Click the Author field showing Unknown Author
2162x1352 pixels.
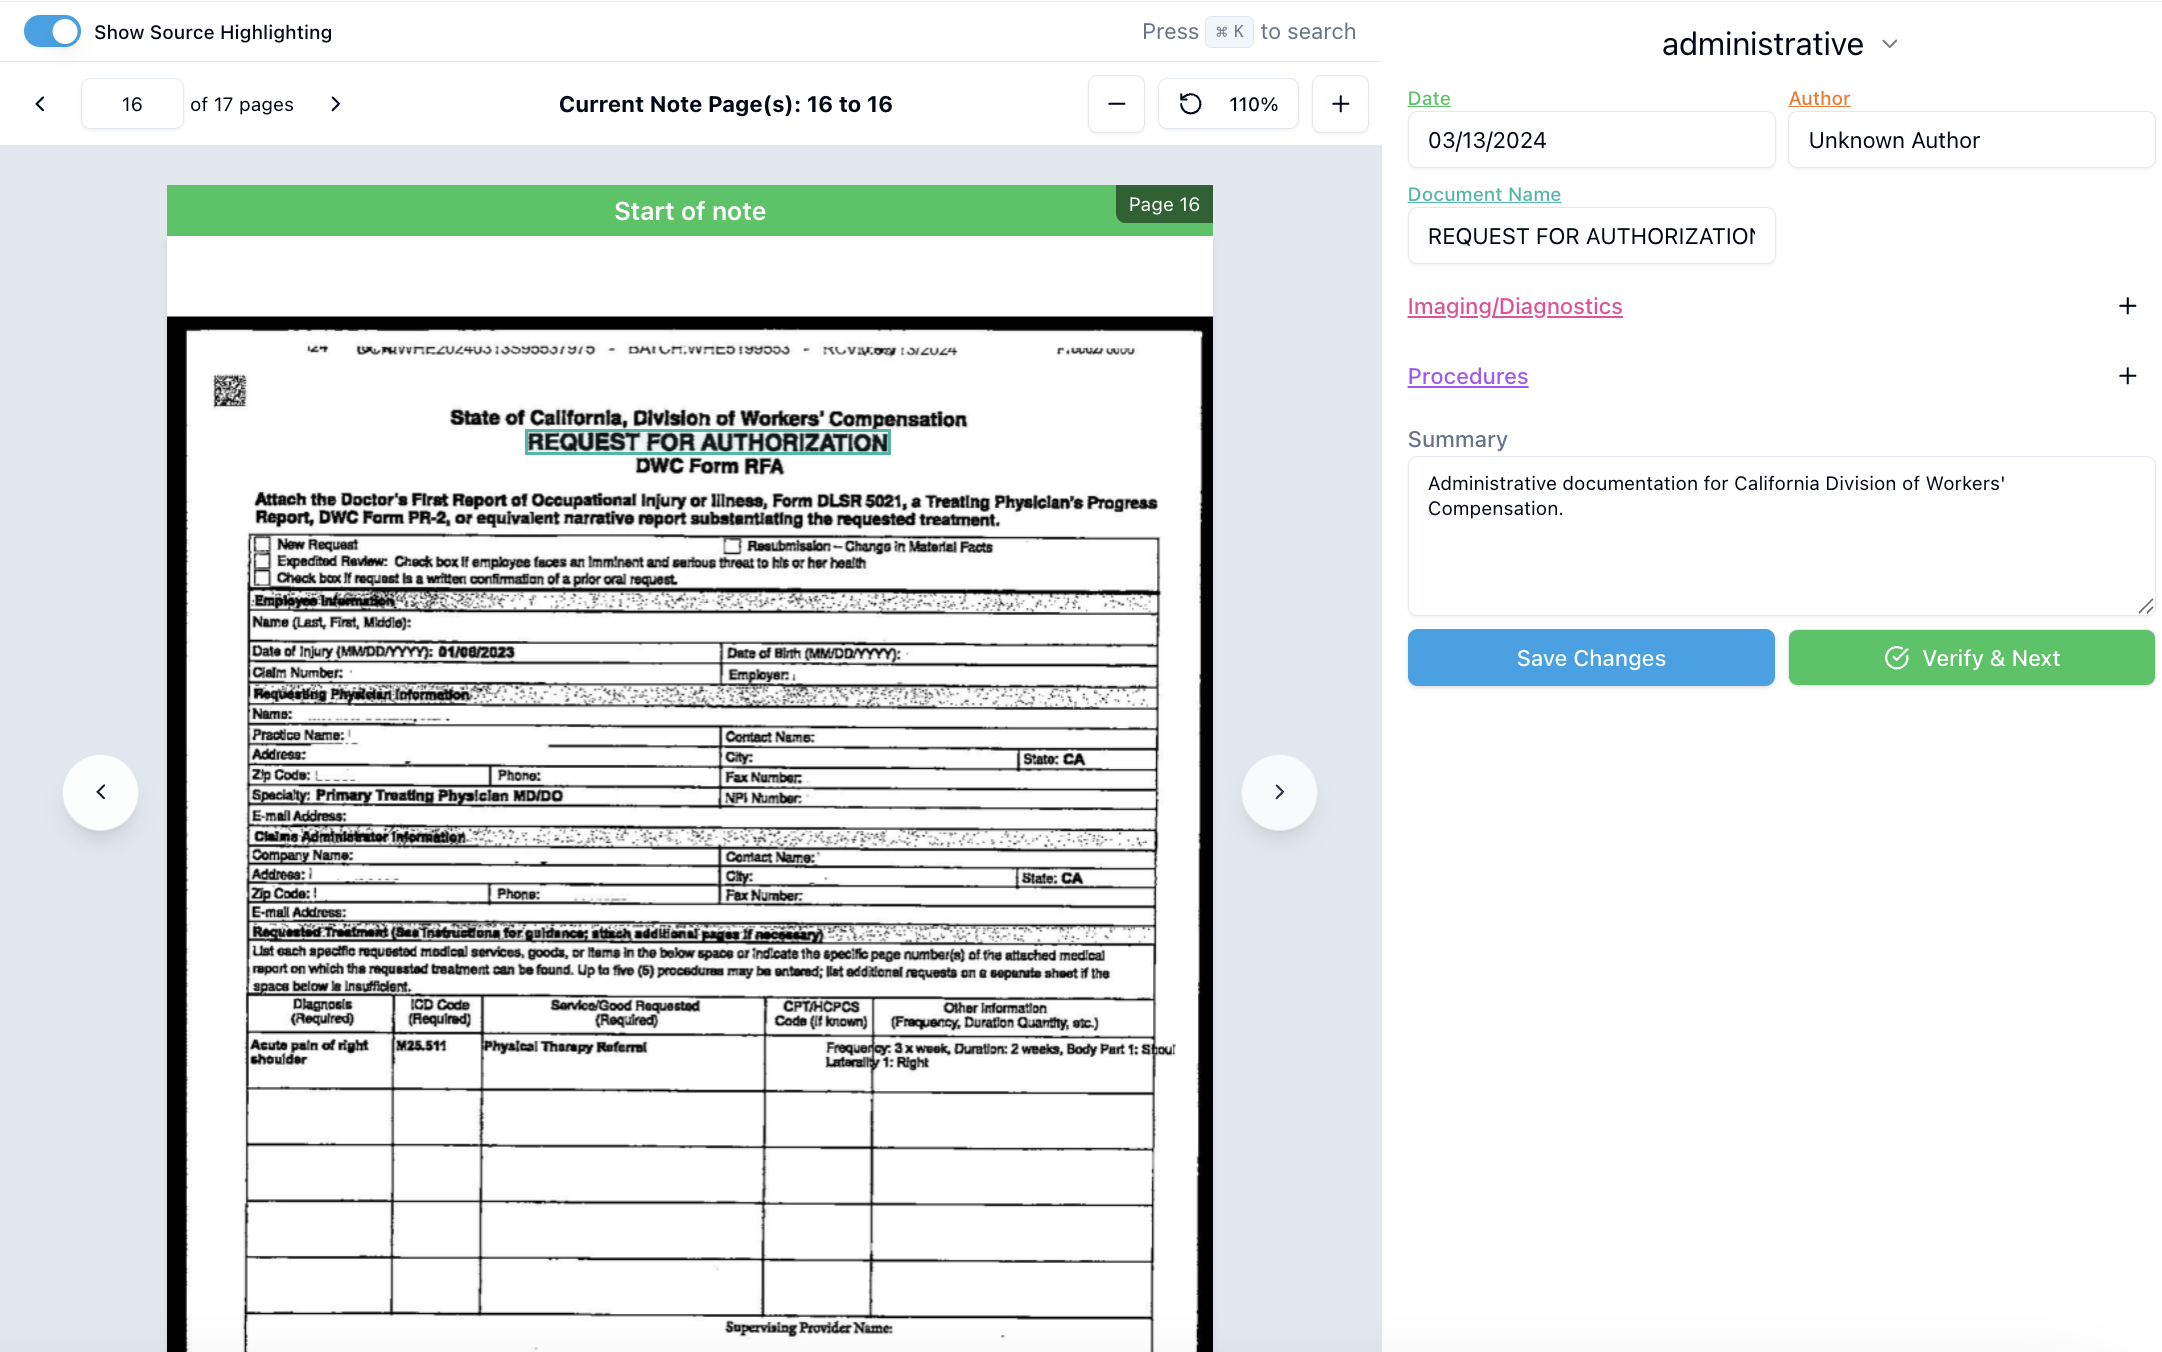[x=1970, y=140]
